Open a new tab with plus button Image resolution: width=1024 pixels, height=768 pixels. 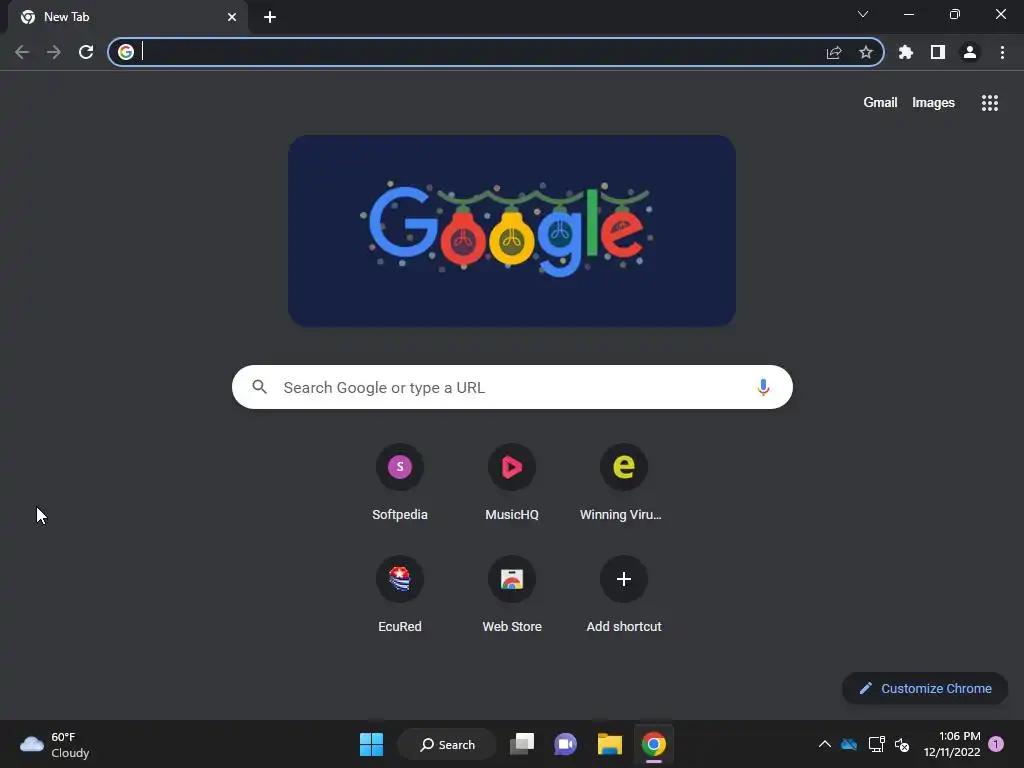(x=270, y=17)
